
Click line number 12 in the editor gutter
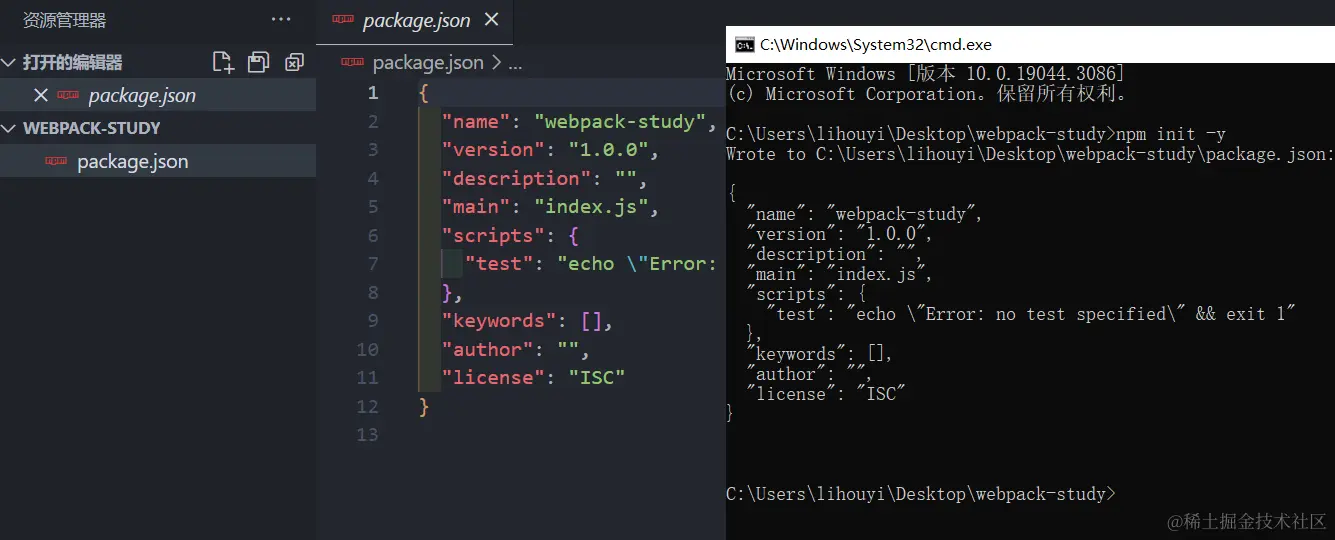tap(368, 406)
